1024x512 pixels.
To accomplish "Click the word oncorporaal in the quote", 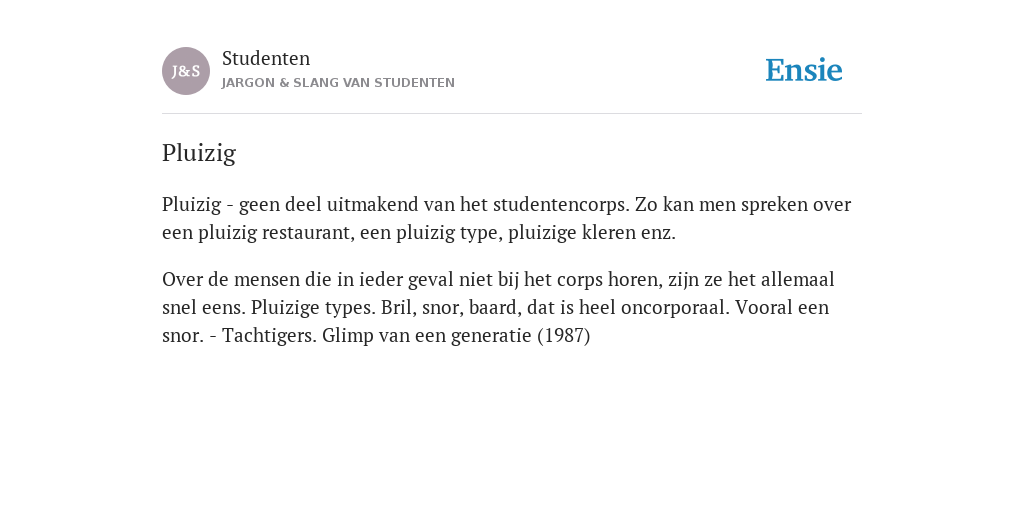I will pyautogui.click(x=675, y=307).
